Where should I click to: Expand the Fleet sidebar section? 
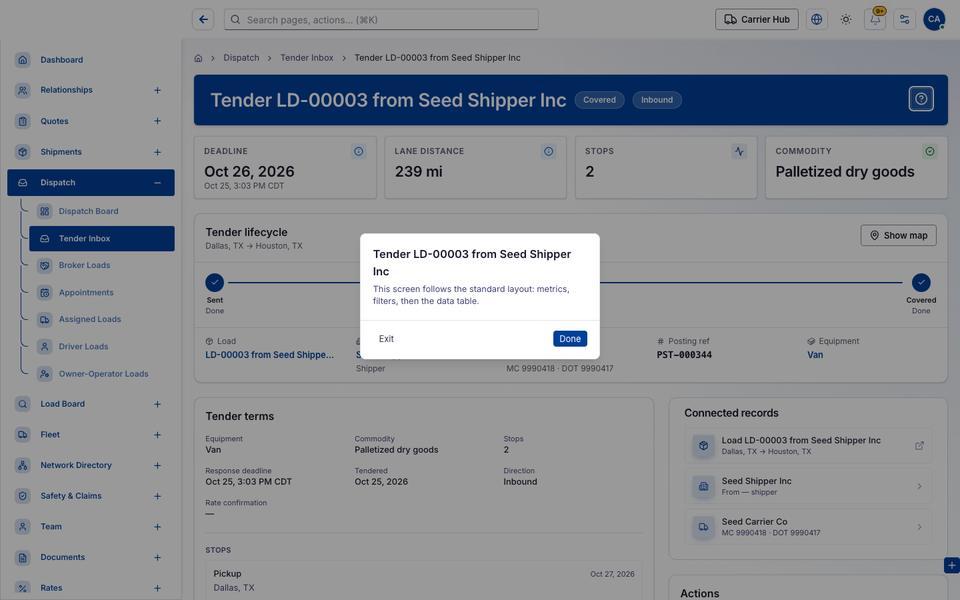point(157,435)
